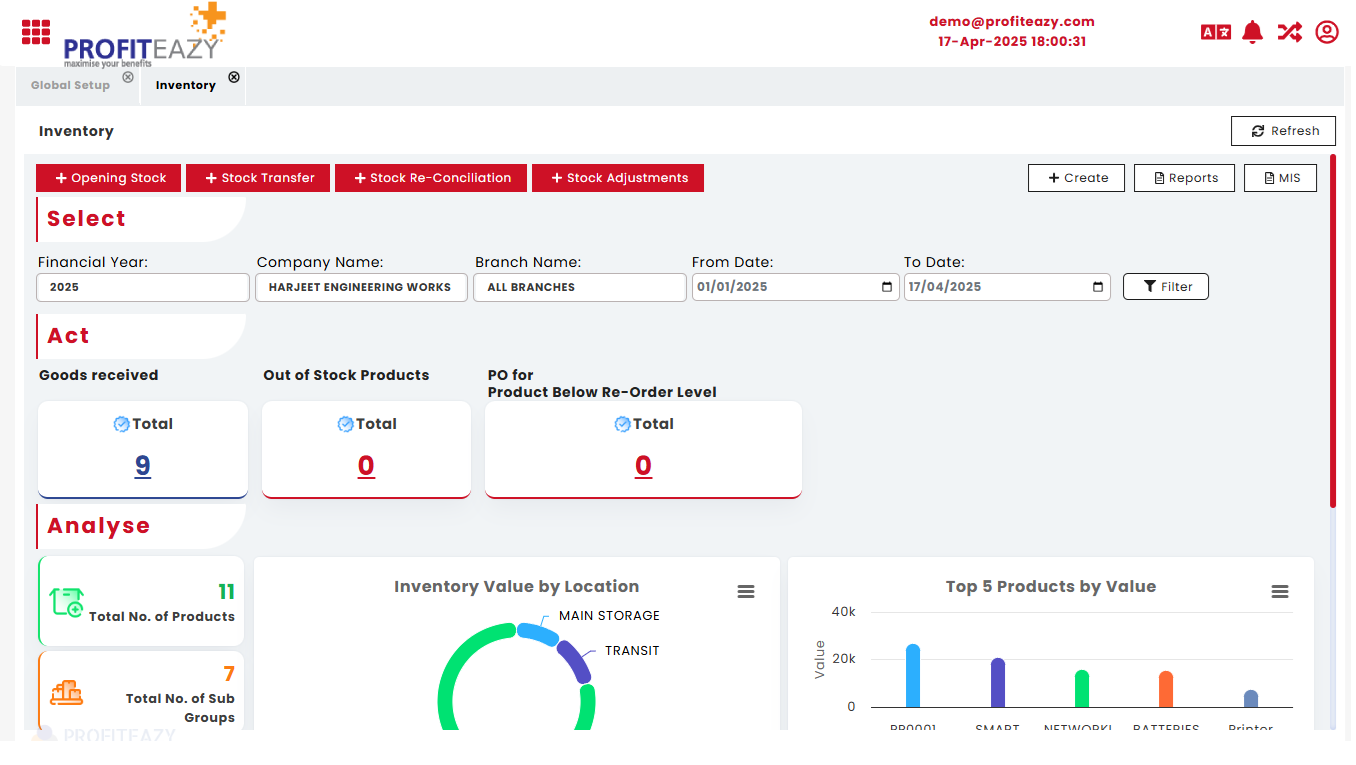
Task: Switch to the Global Setup tab
Action: (70, 86)
